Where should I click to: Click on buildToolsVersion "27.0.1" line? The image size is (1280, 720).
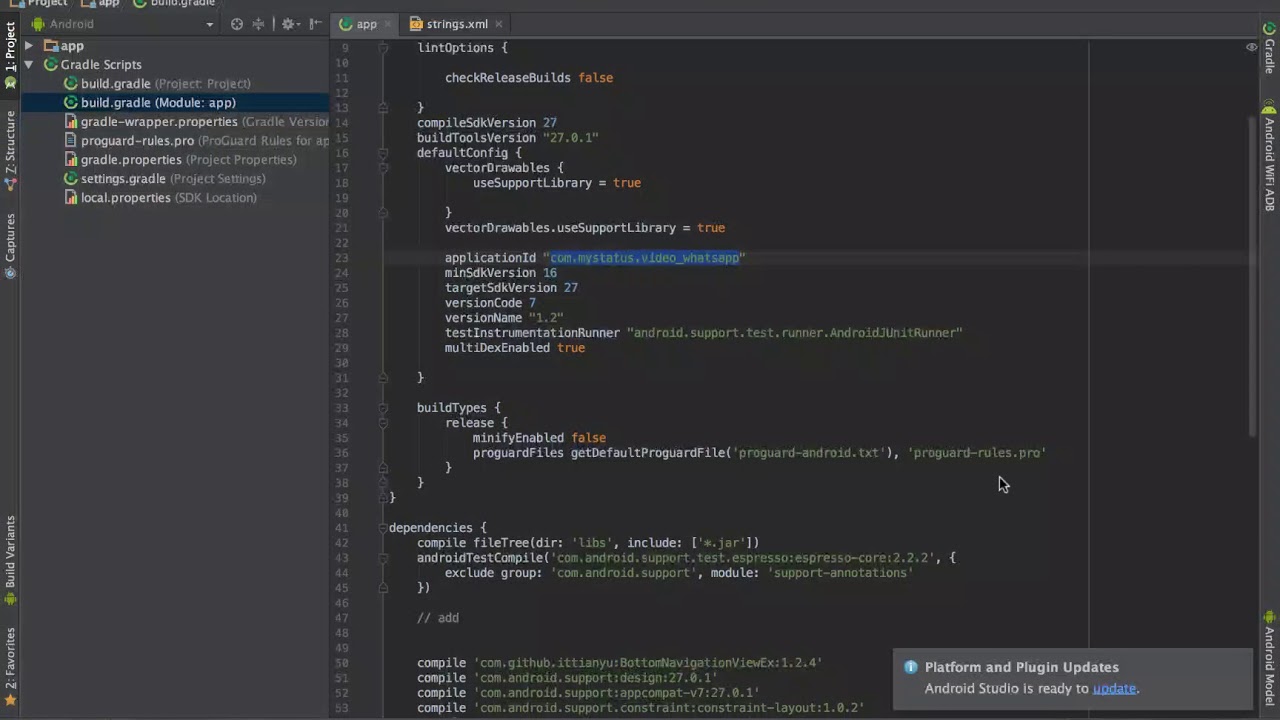(x=508, y=138)
